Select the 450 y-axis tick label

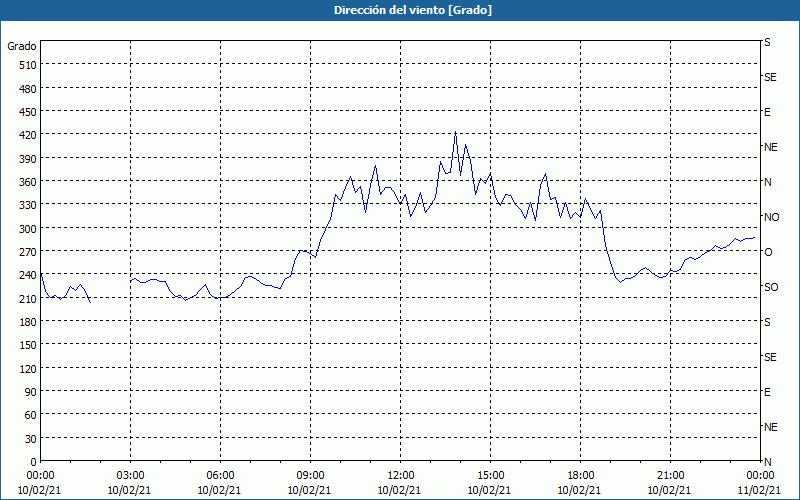[28, 112]
